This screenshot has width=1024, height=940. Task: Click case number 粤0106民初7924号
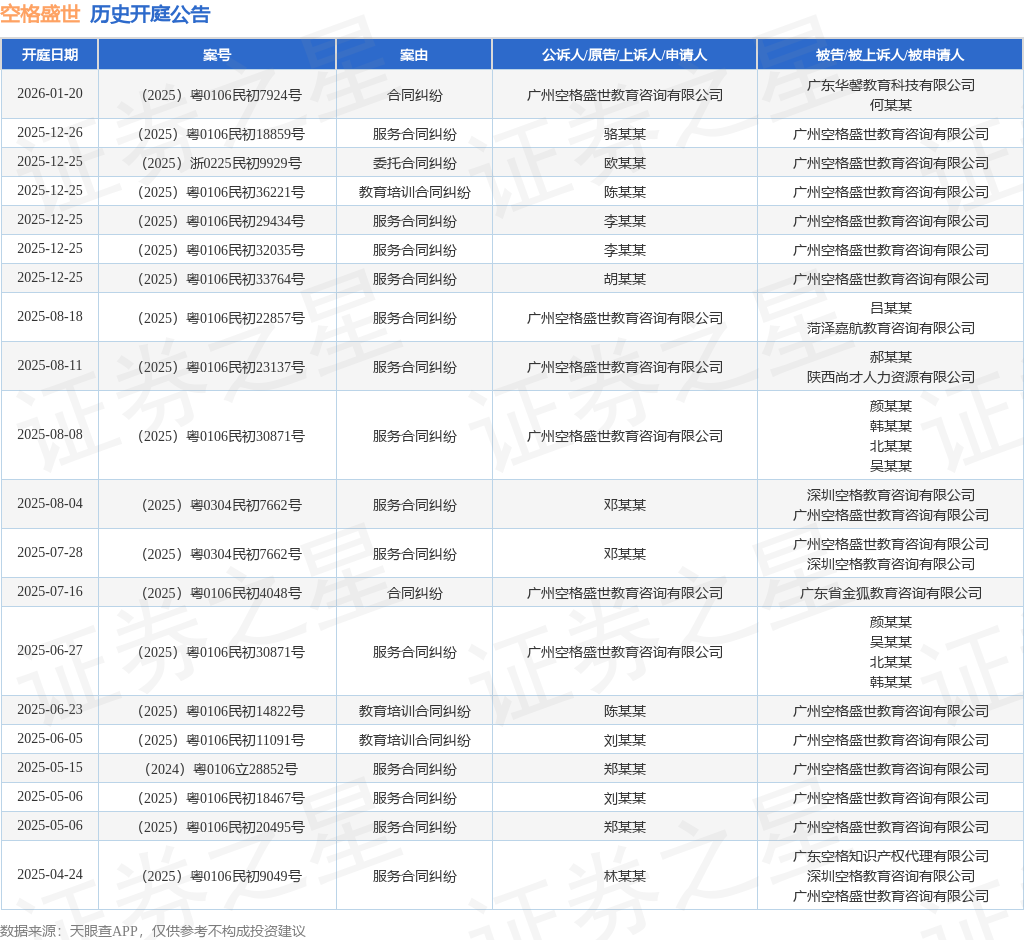click(221, 95)
